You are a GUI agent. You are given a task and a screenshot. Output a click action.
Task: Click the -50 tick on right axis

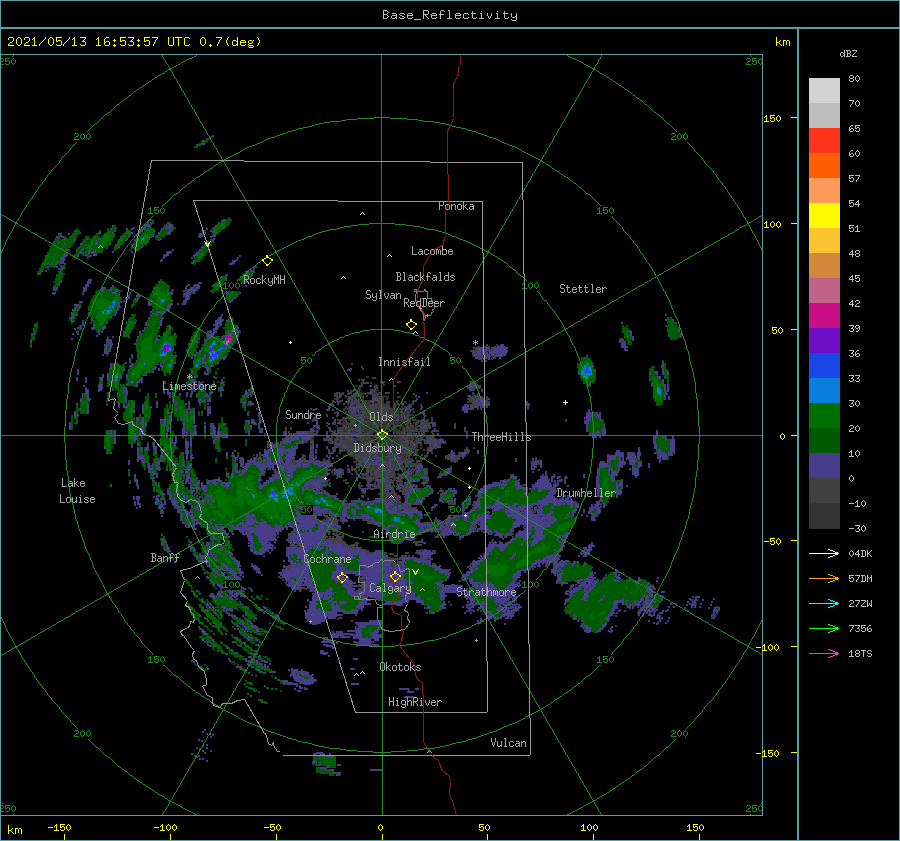coord(772,541)
